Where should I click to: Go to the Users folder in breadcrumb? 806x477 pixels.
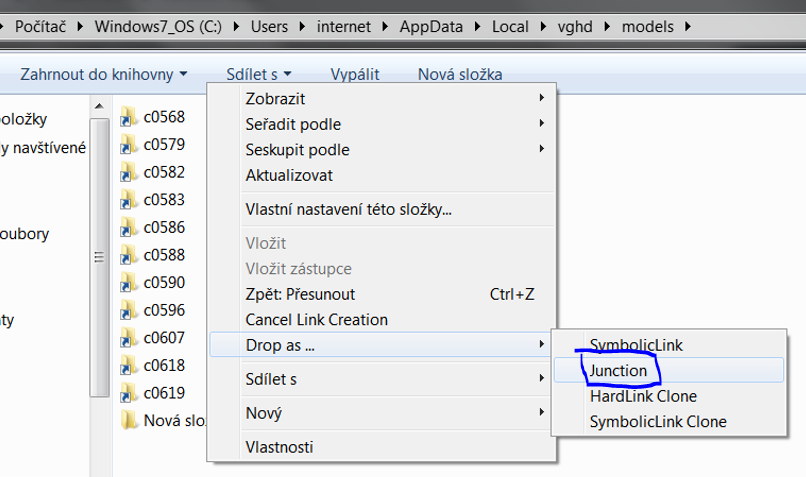(269, 26)
